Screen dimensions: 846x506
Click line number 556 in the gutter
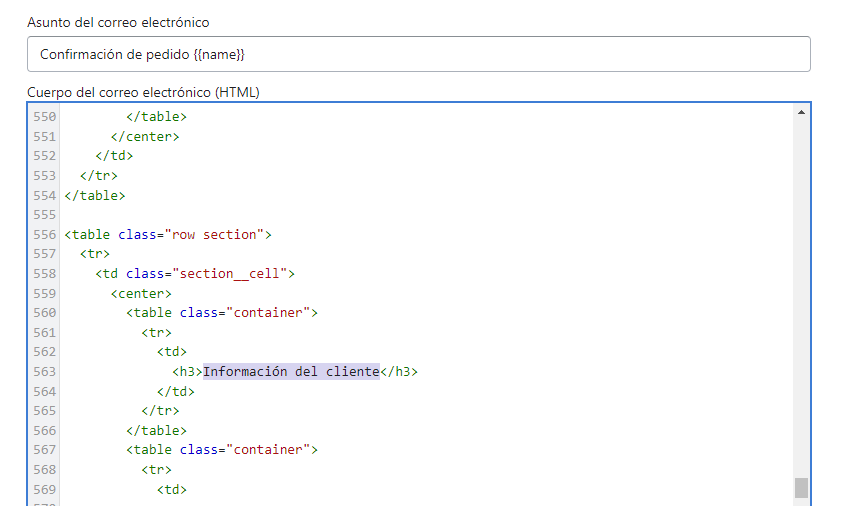pos(44,235)
